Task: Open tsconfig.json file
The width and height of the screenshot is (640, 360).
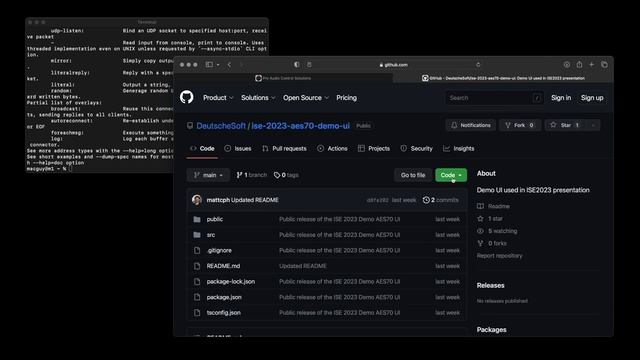Action: [x=224, y=313]
